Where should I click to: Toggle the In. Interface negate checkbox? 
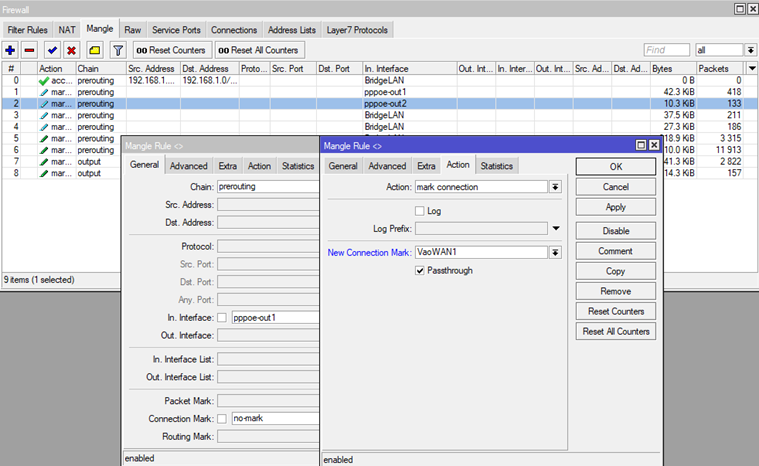[x=222, y=317]
